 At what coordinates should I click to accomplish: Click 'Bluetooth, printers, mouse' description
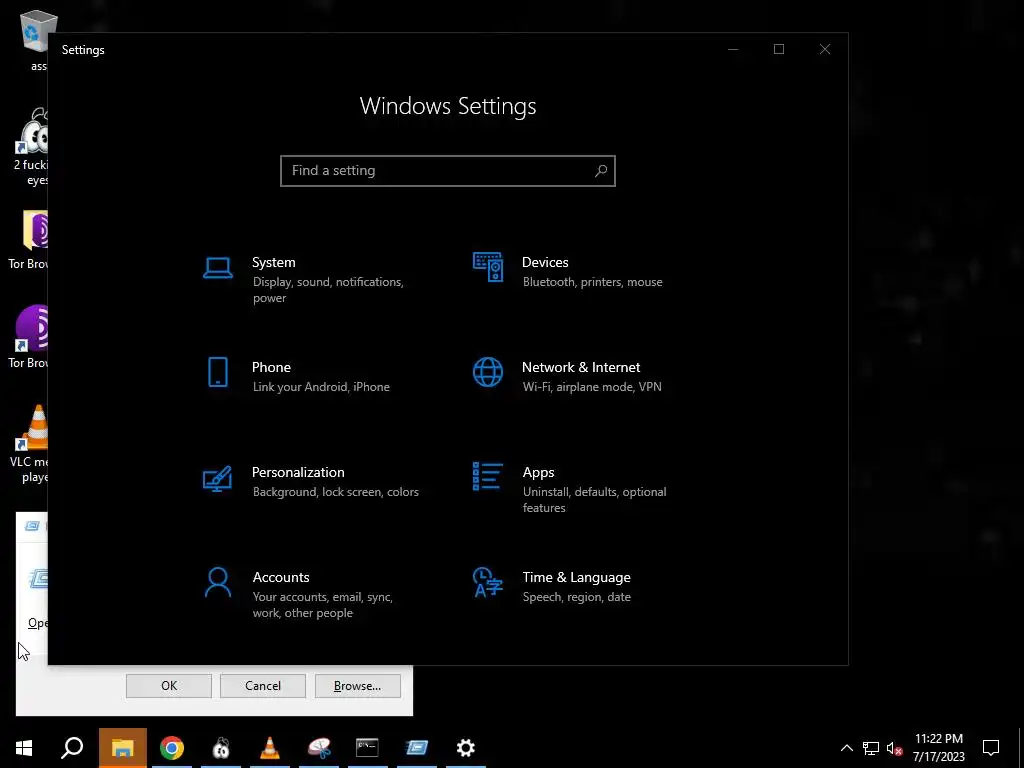pyautogui.click(x=593, y=282)
